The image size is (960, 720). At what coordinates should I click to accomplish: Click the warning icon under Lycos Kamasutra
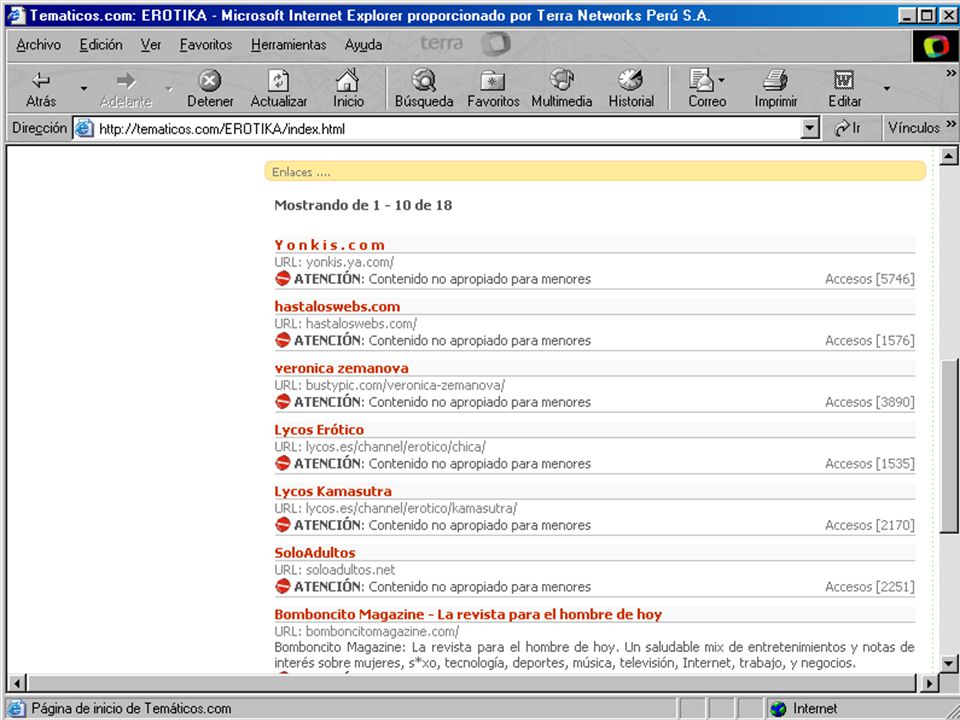tap(282, 525)
